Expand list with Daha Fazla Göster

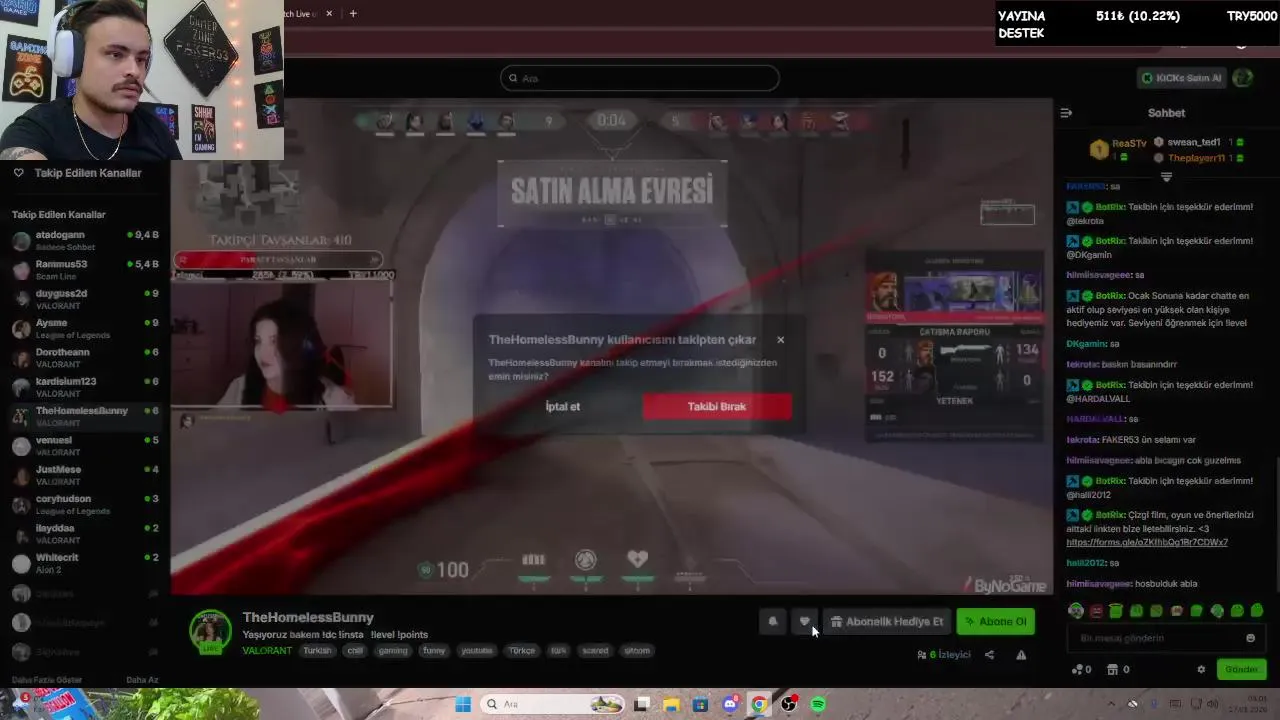point(47,680)
